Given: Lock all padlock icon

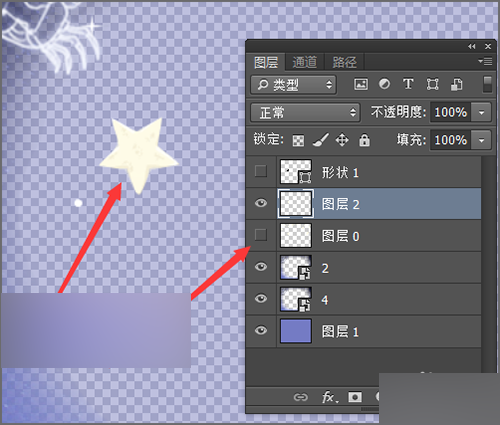Looking at the screenshot, I should coord(364,140).
